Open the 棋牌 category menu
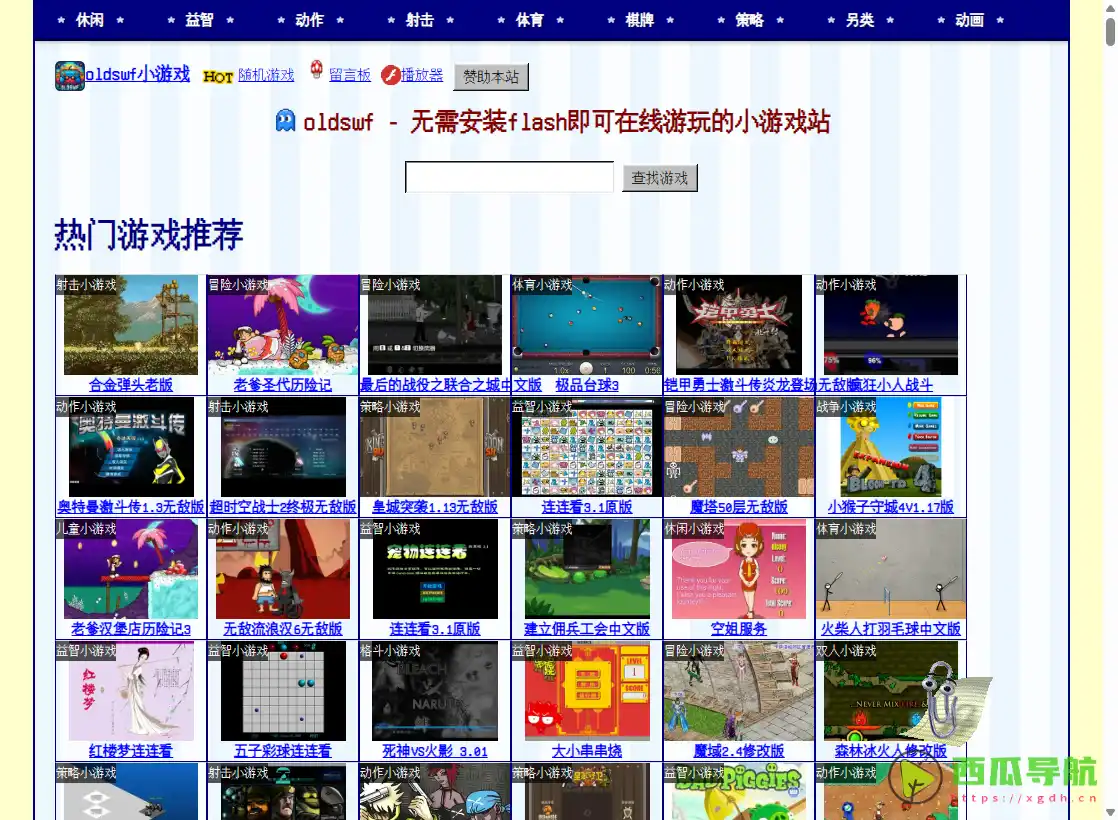The width and height of the screenshot is (1118, 820). (x=638, y=19)
